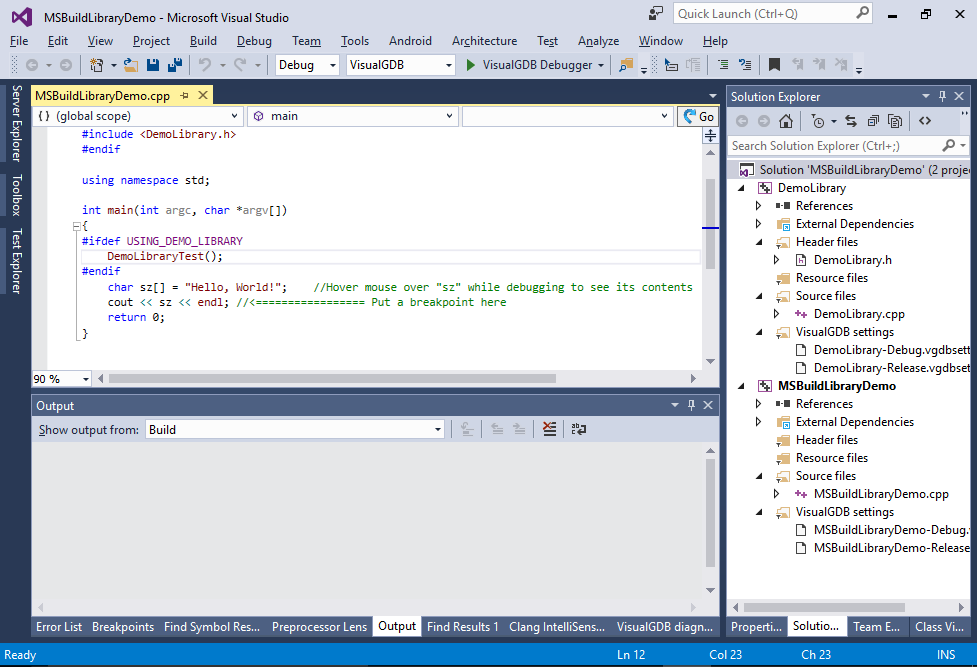Image resolution: width=977 pixels, height=667 pixels.
Task: Collapse the MSBuildLibraryDemo project node
Action: 741,386
